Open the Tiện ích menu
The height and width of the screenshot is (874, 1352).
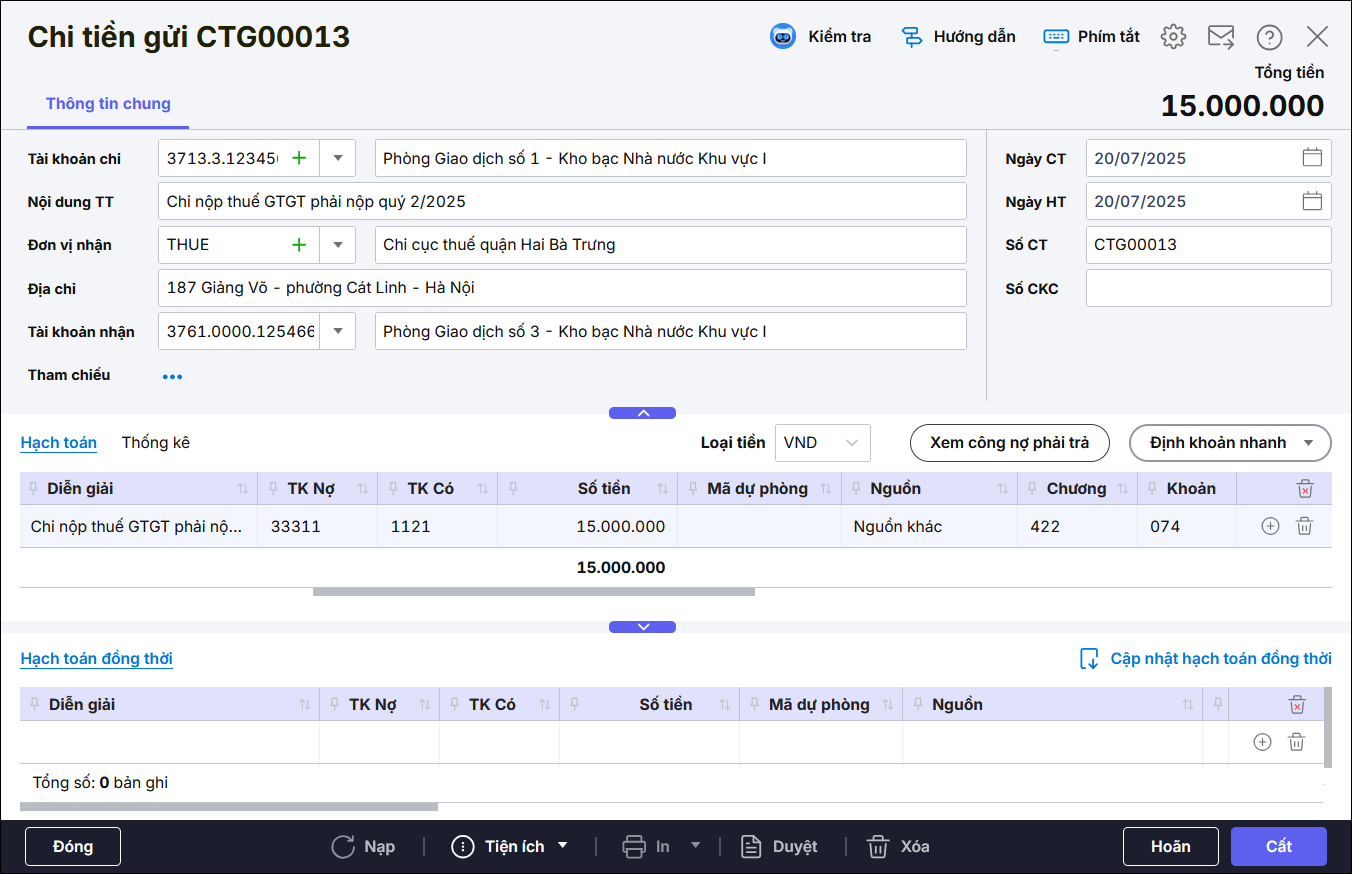tap(511, 847)
